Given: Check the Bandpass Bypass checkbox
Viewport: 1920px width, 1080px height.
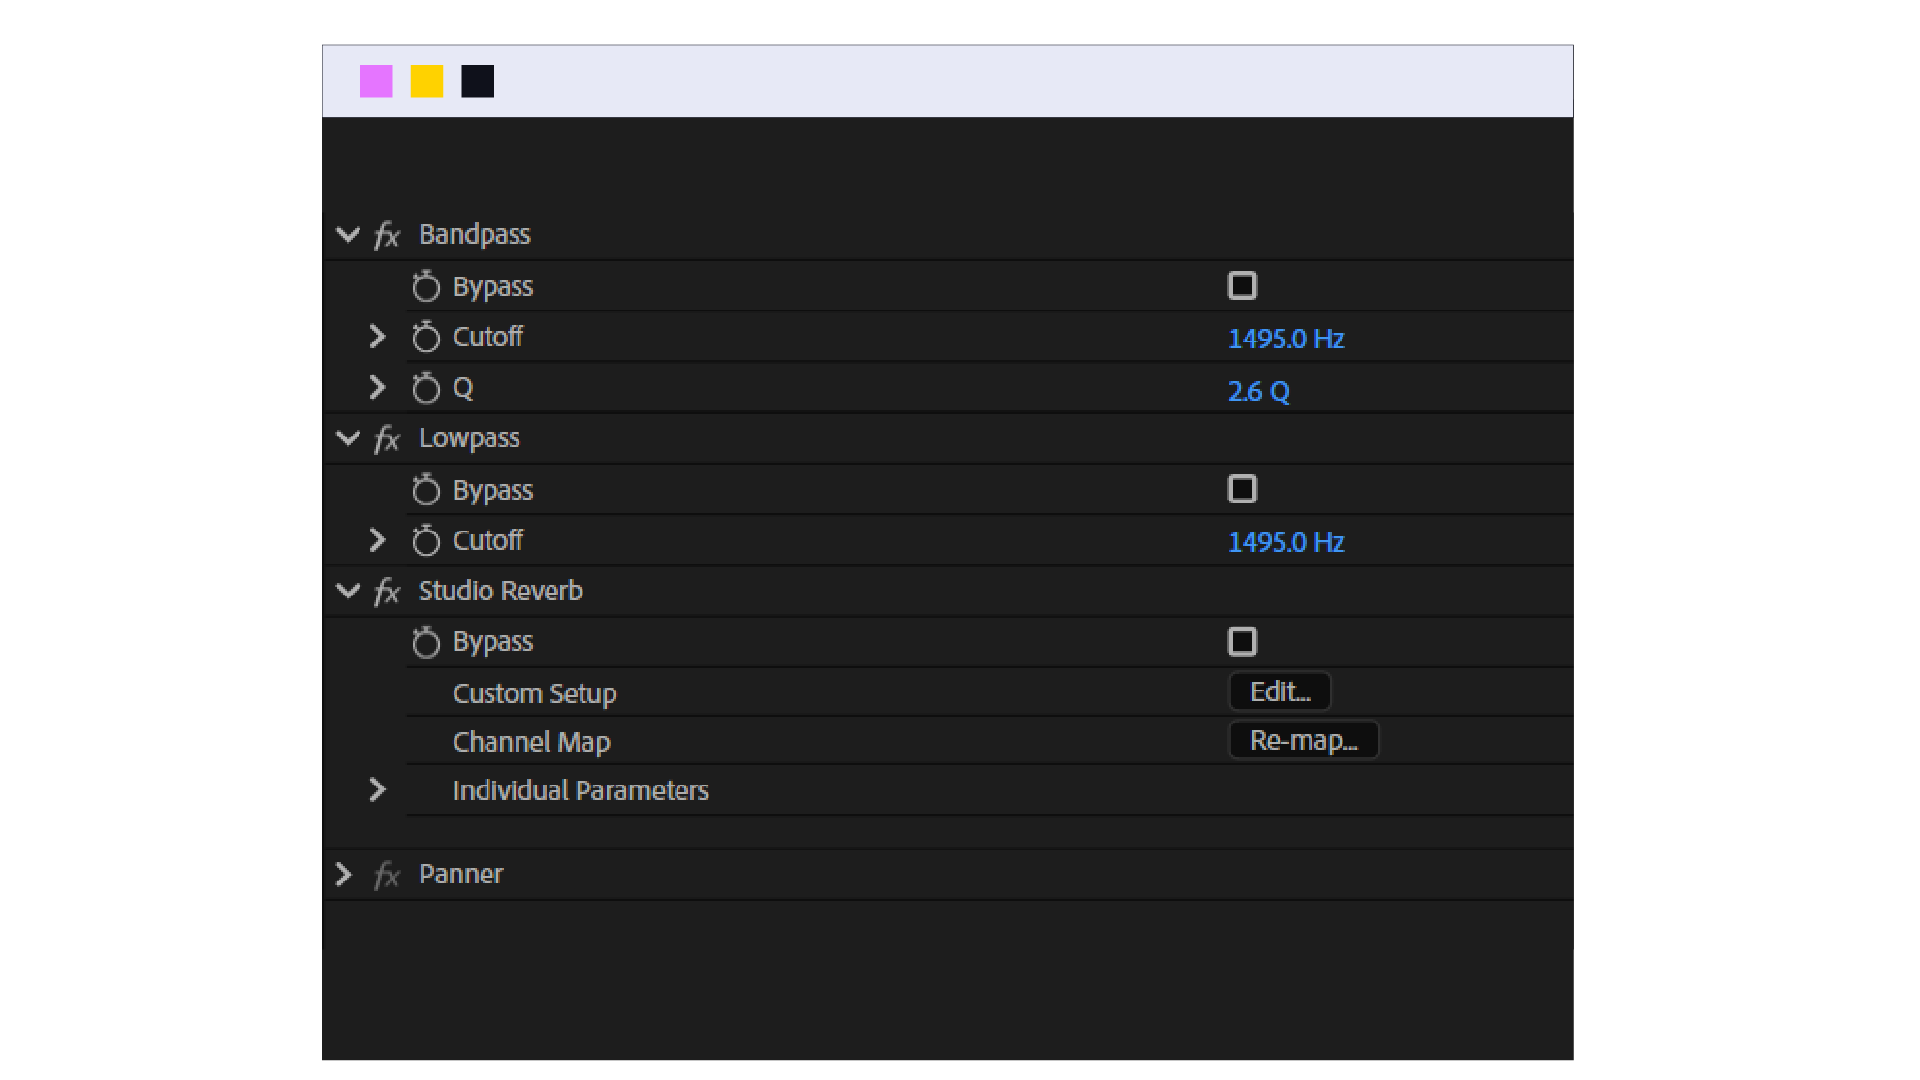Looking at the screenshot, I should point(1242,286).
